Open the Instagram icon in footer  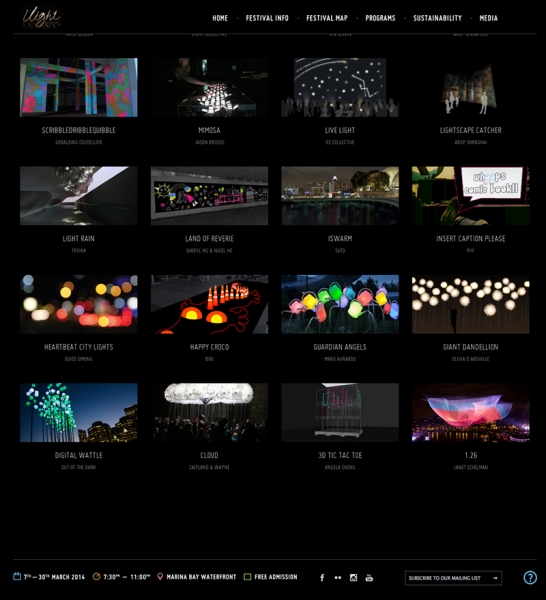pos(354,577)
